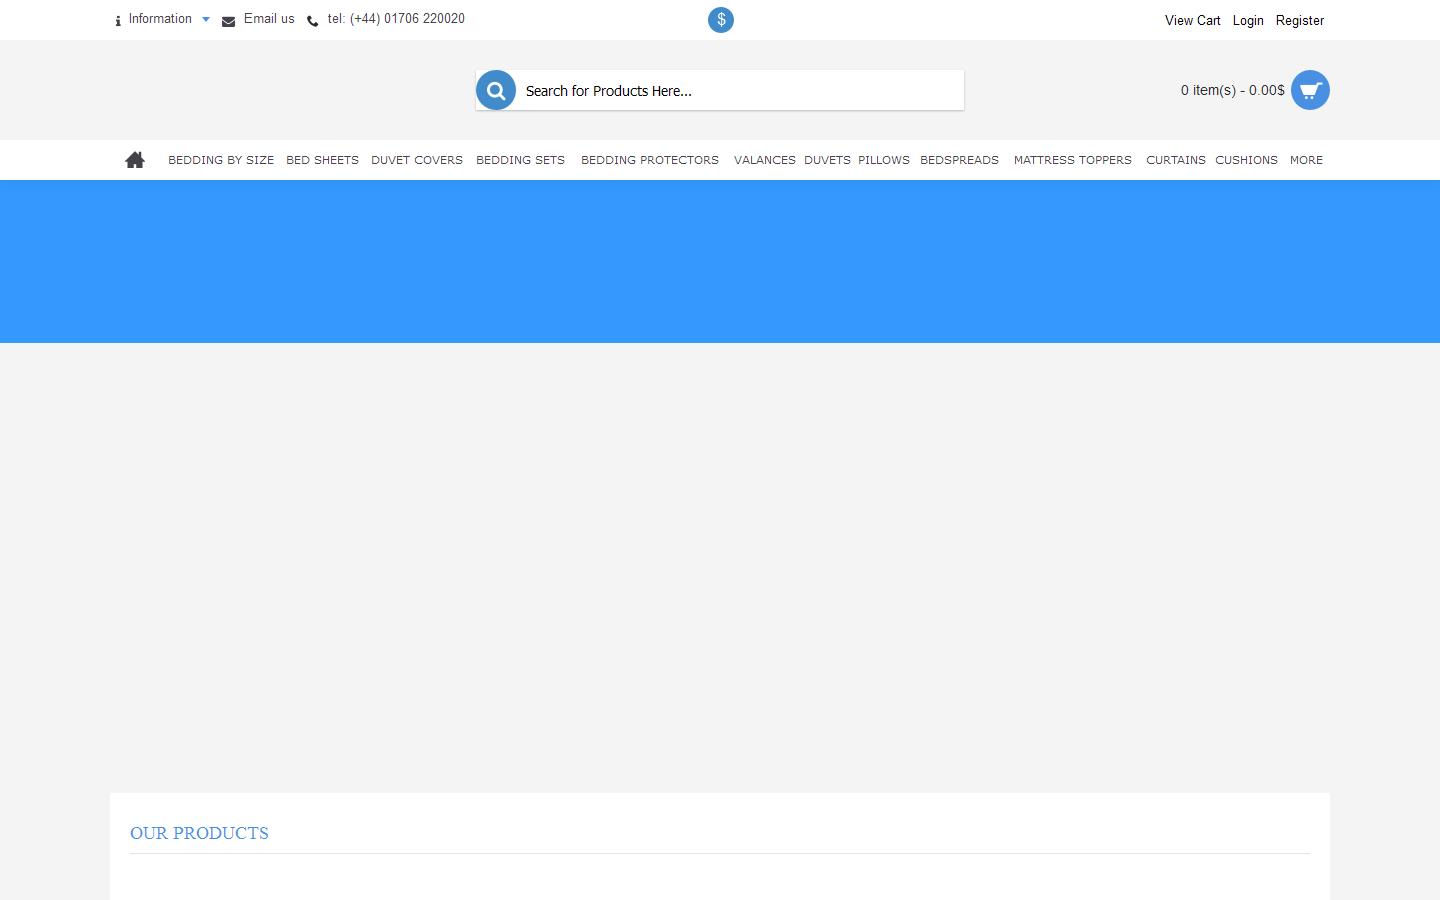Open the View Cart link

click(x=1192, y=20)
